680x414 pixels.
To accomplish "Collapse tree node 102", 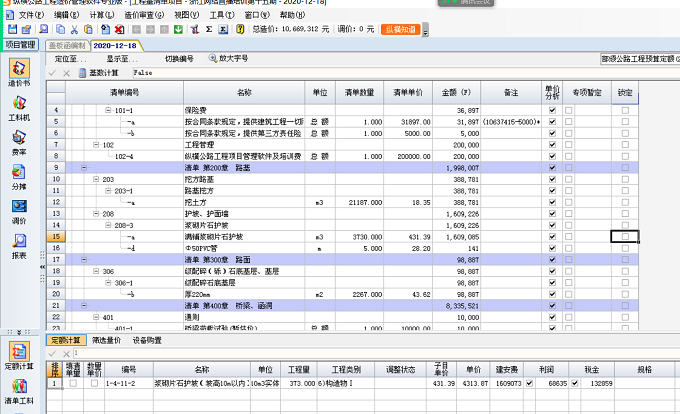I will click(x=96, y=144).
